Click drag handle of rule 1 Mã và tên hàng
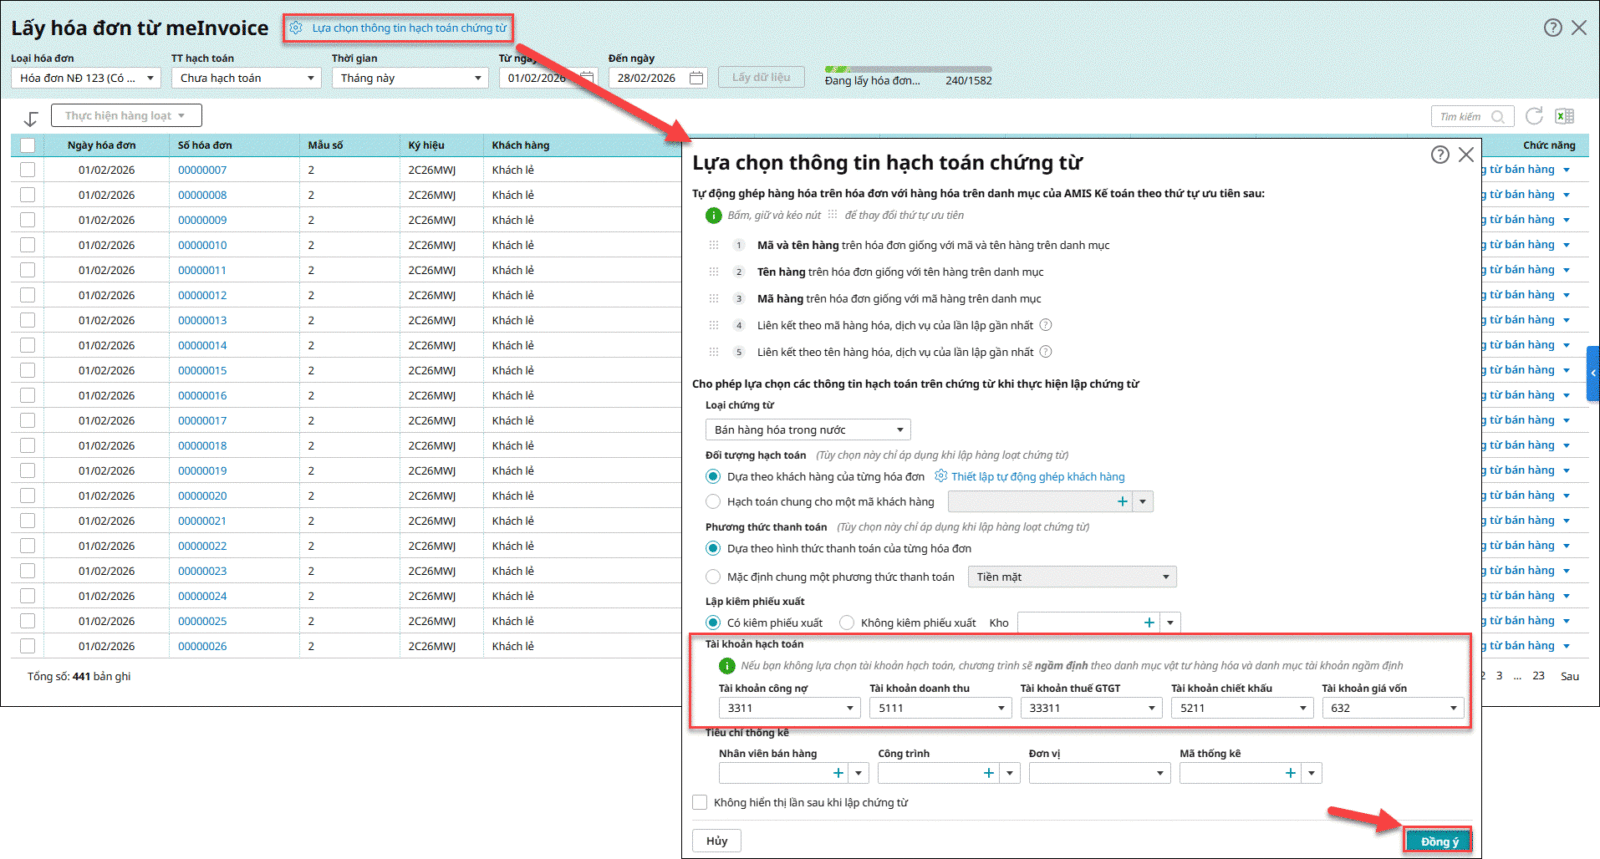 tap(714, 245)
